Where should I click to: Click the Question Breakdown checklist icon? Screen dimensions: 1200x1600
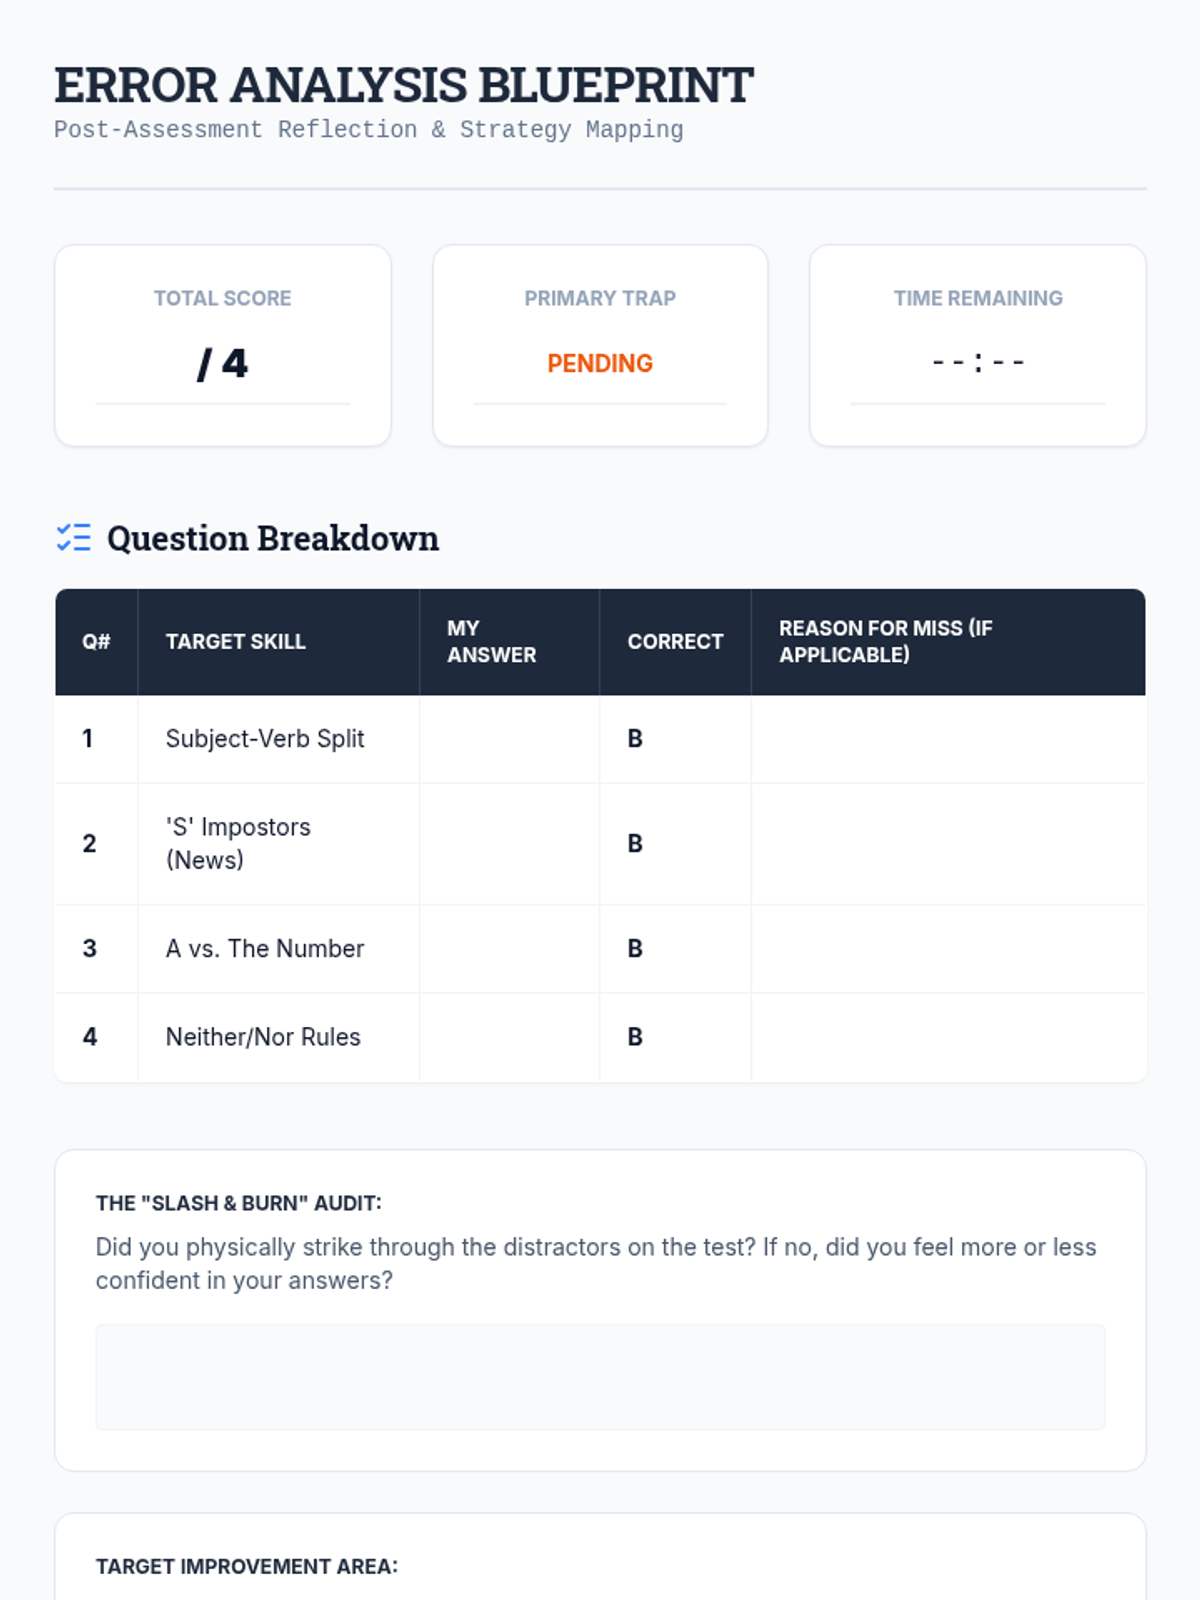[x=73, y=538]
